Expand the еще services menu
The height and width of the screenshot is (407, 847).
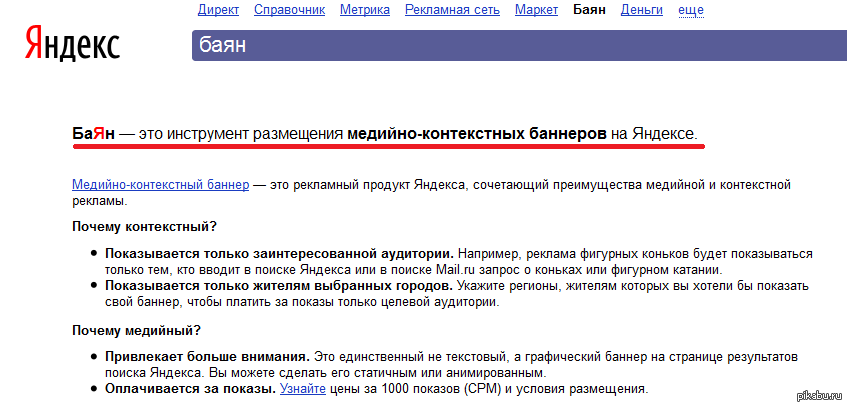point(691,10)
